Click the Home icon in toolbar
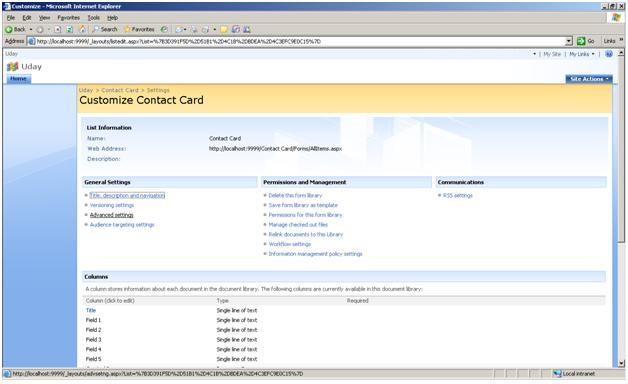The width and height of the screenshot is (628, 384). click(83, 29)
